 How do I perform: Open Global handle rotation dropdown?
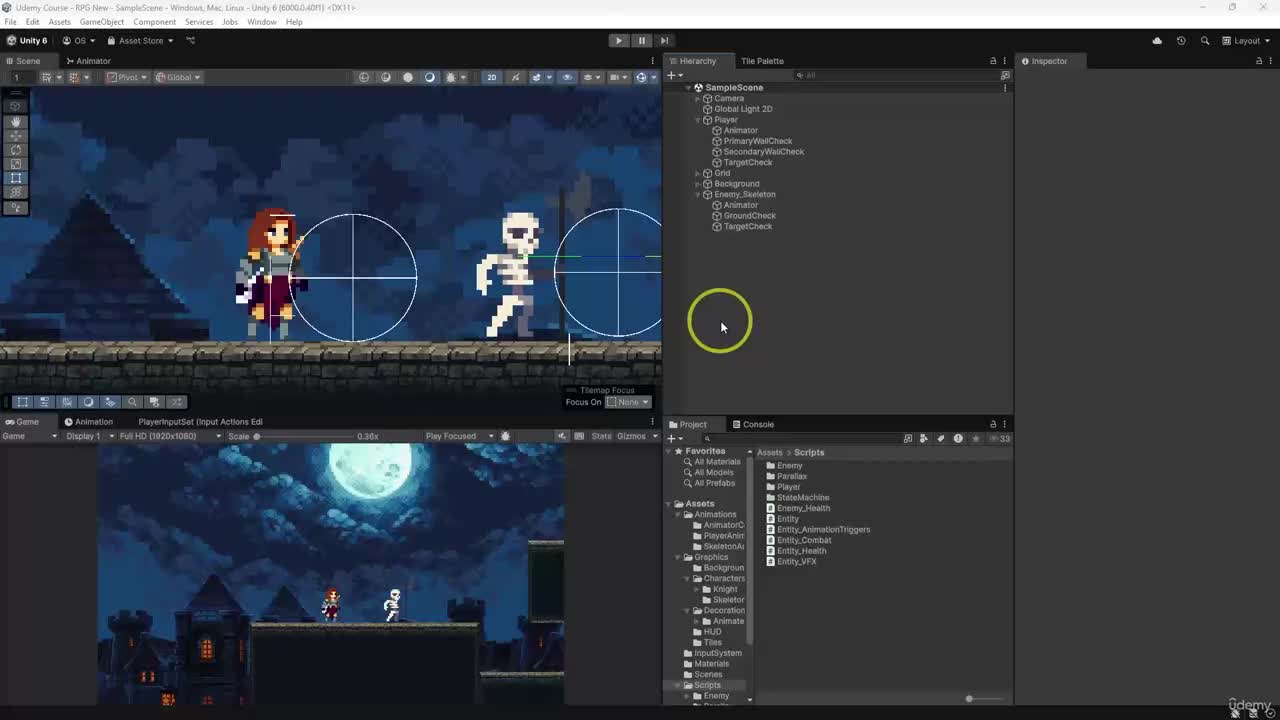click(x=178, y=77)
